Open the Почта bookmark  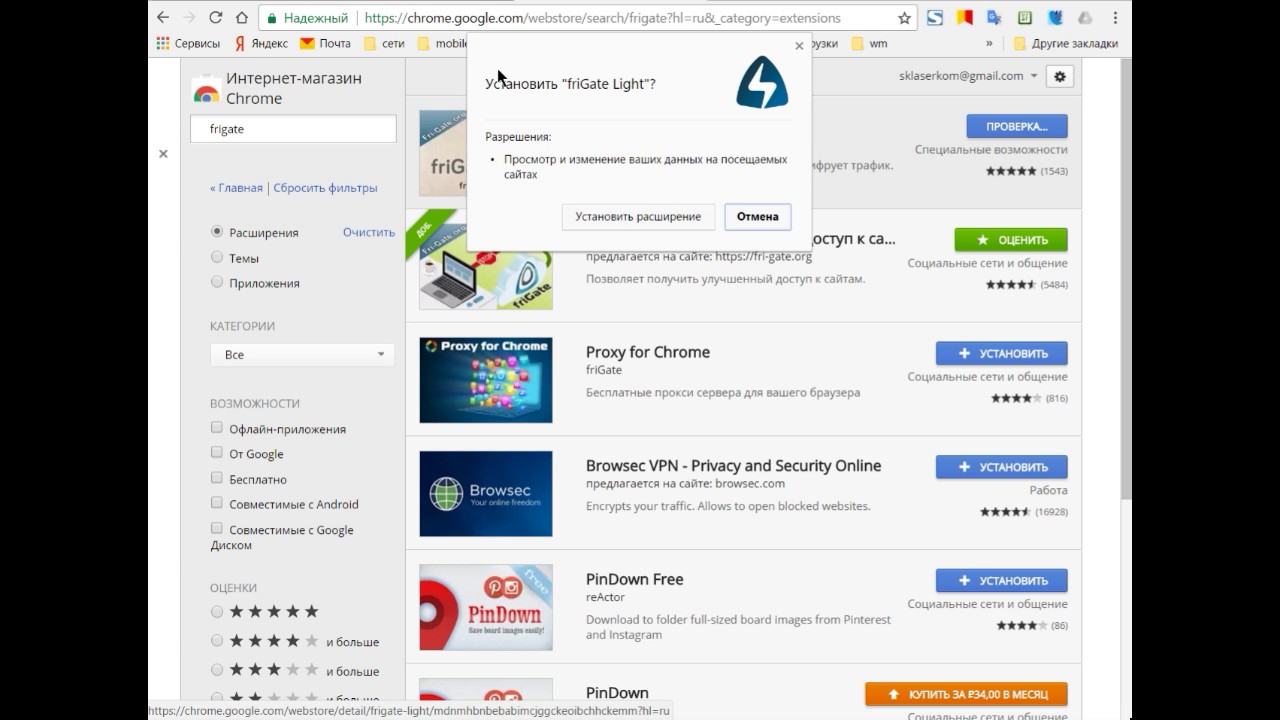pyautogui.click(x=325, y=44)
